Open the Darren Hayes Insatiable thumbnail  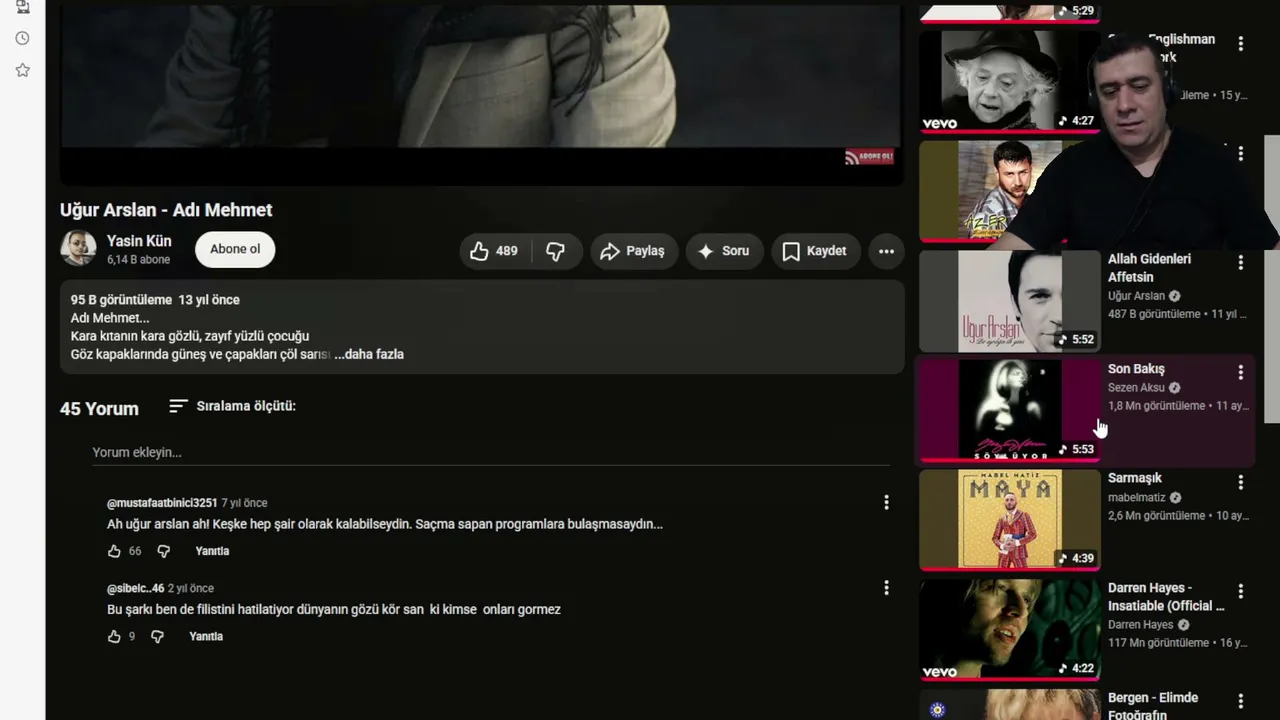1009,629
